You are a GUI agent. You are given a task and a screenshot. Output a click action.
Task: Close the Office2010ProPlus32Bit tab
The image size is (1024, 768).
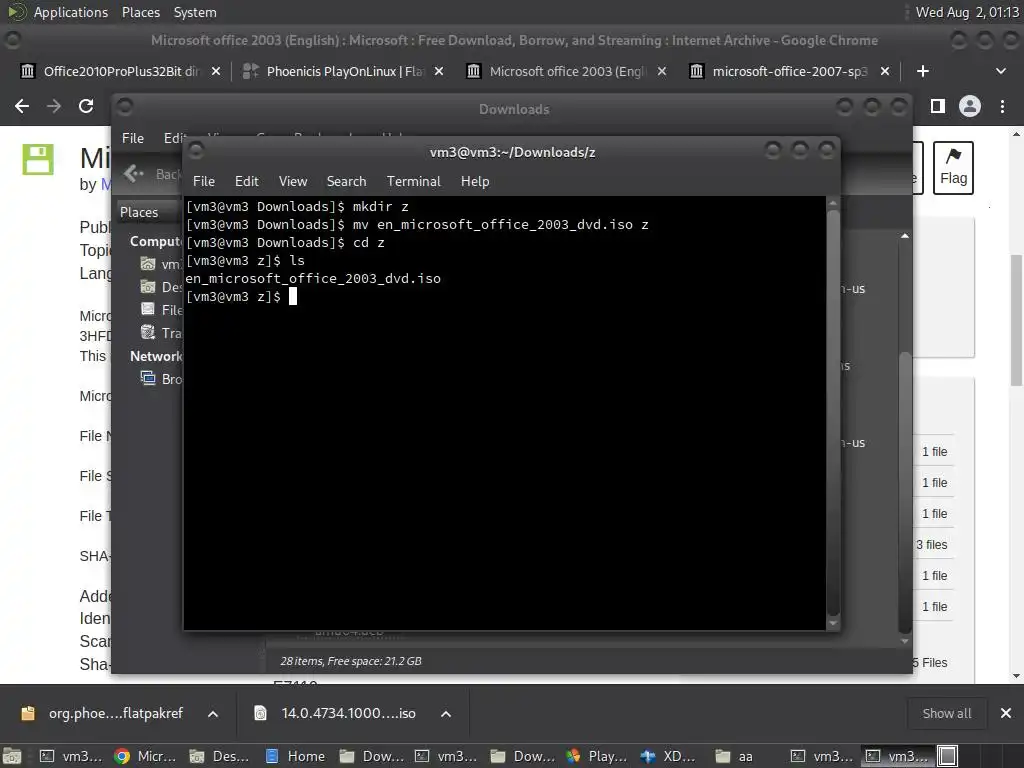(x=216, y=71)
